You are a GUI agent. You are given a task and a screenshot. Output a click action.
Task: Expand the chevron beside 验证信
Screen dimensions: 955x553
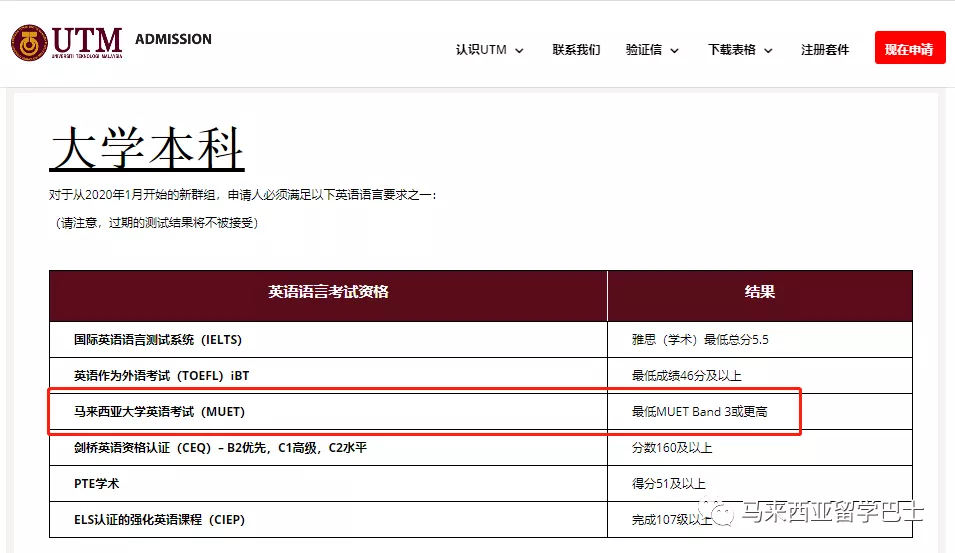675,51
